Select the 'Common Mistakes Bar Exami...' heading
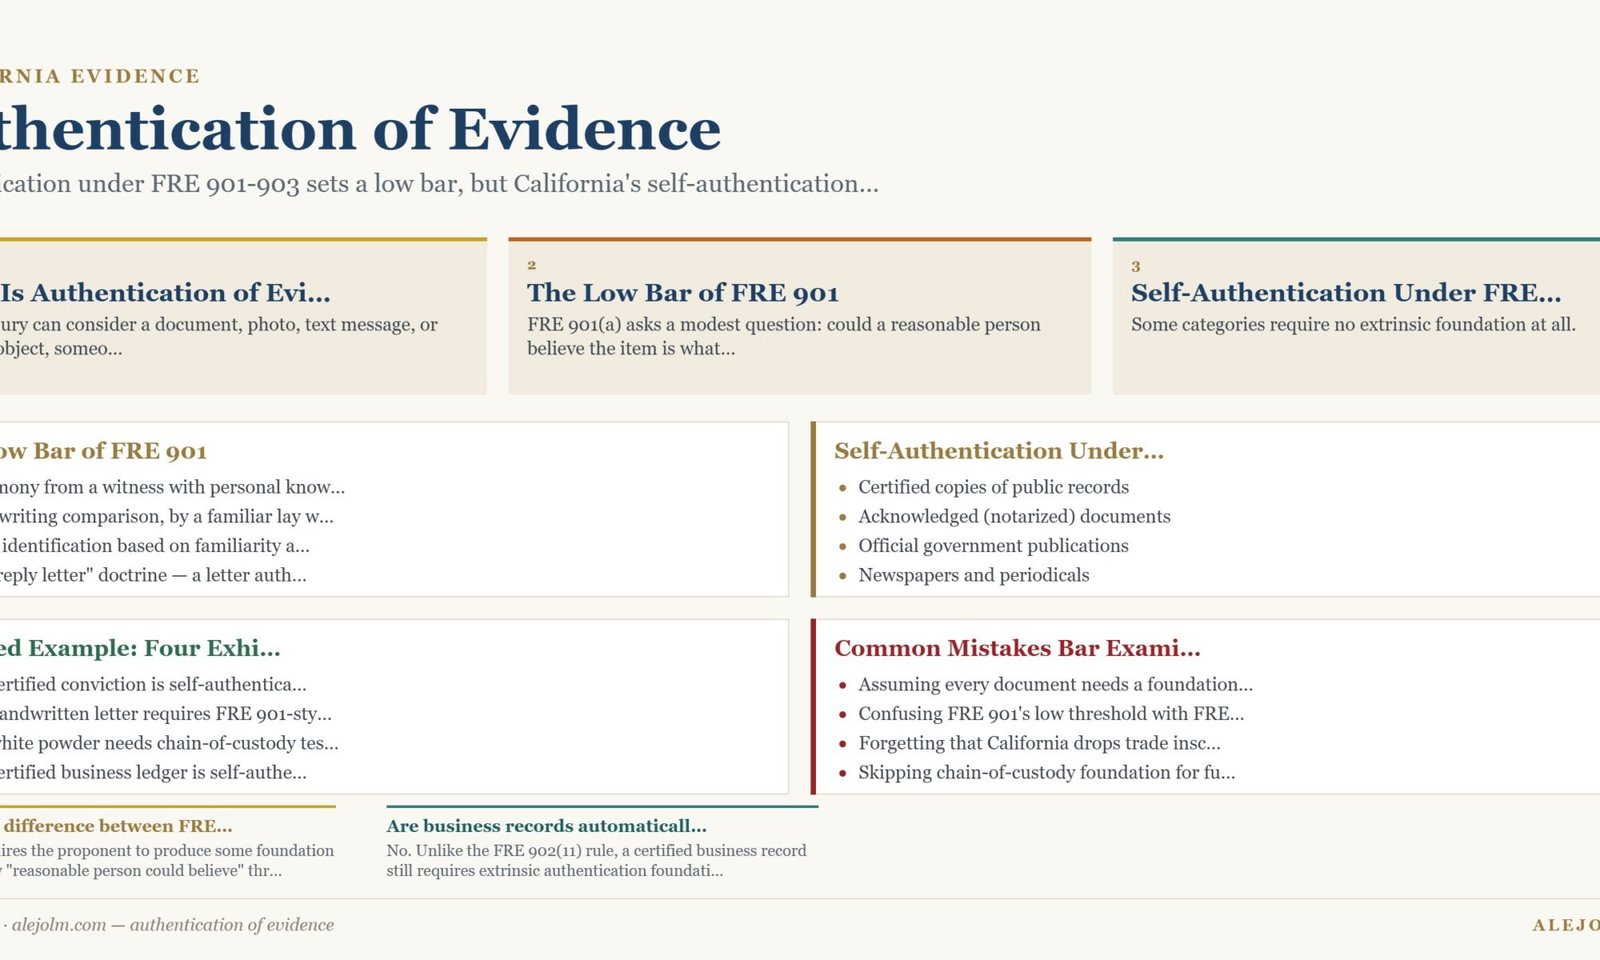Image resolution: width=1600 pixels, height=960 pixels. tap(1017, 648)
